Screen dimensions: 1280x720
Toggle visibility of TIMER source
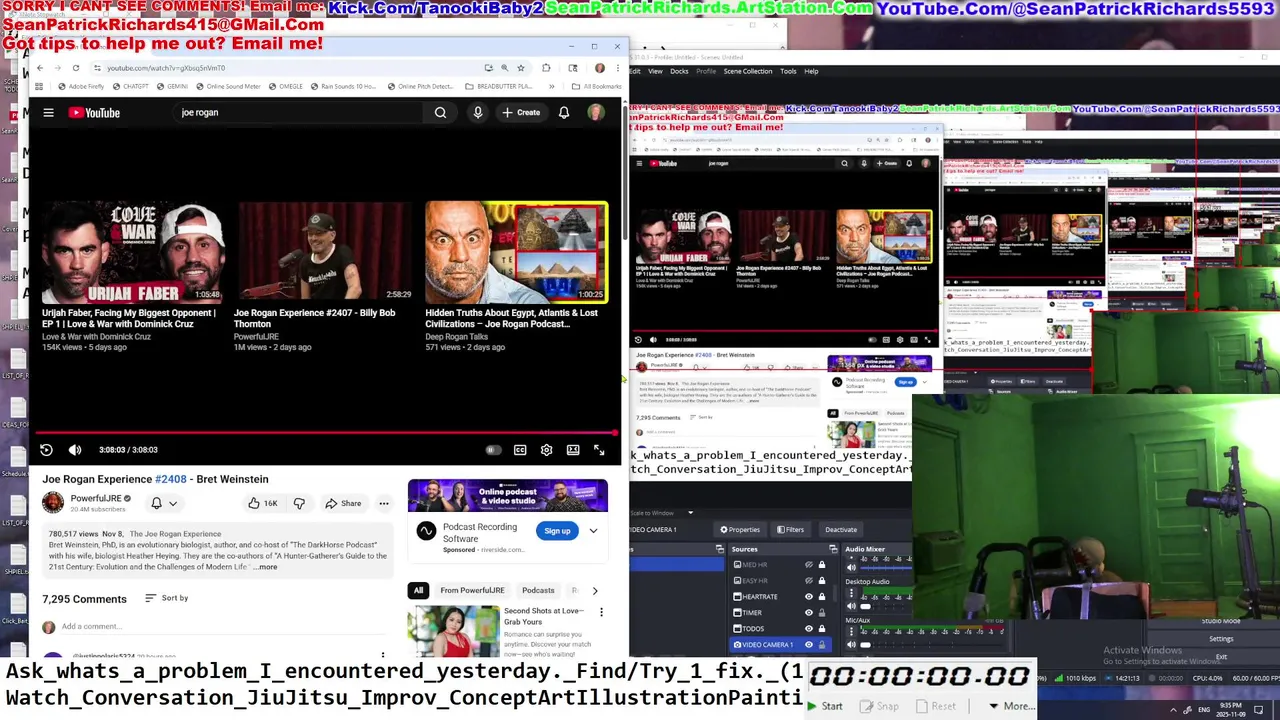809,613
